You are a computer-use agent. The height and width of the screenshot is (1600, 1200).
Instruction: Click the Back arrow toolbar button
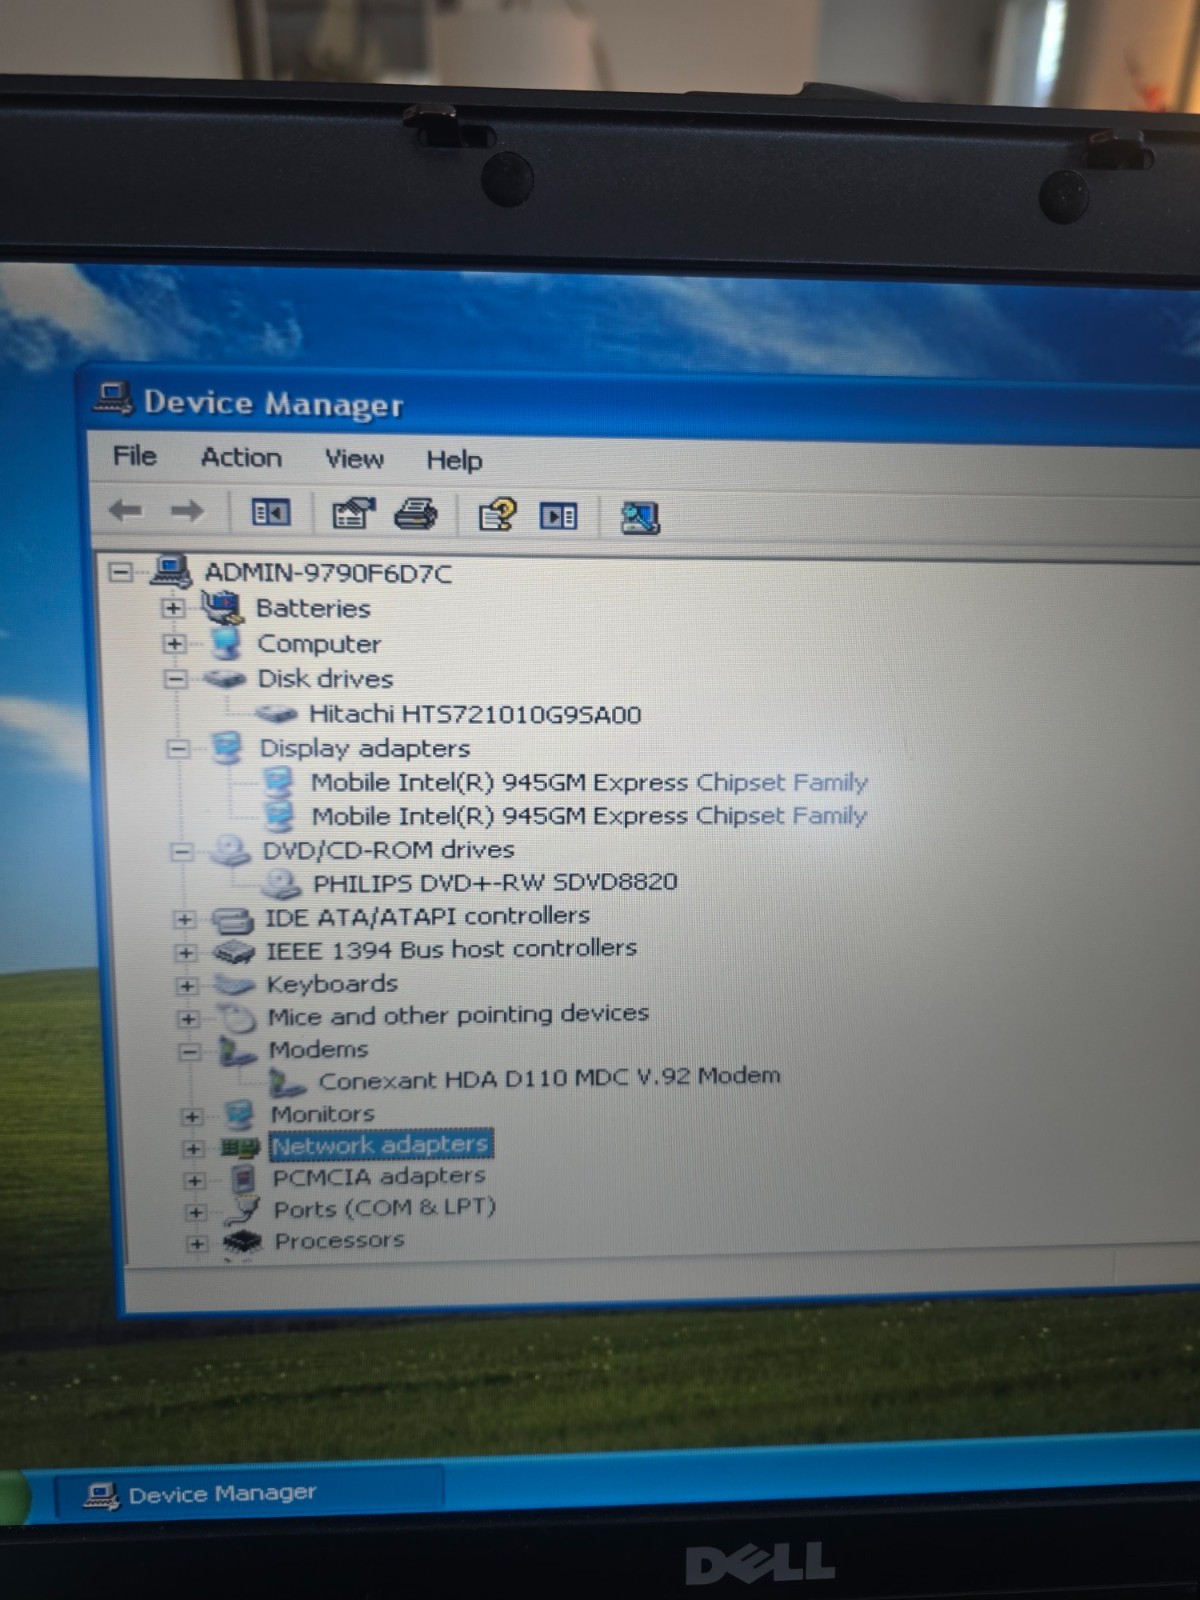(125, 511)
